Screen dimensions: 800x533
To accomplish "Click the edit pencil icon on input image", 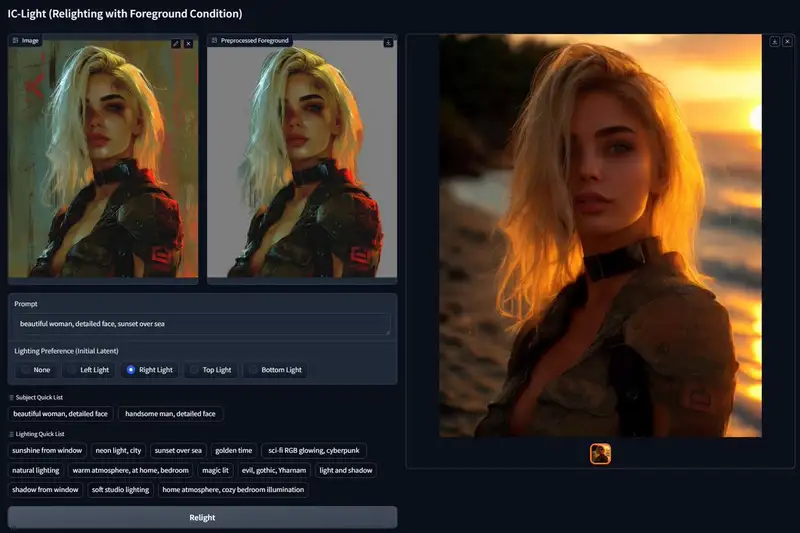I will point(176,44).
